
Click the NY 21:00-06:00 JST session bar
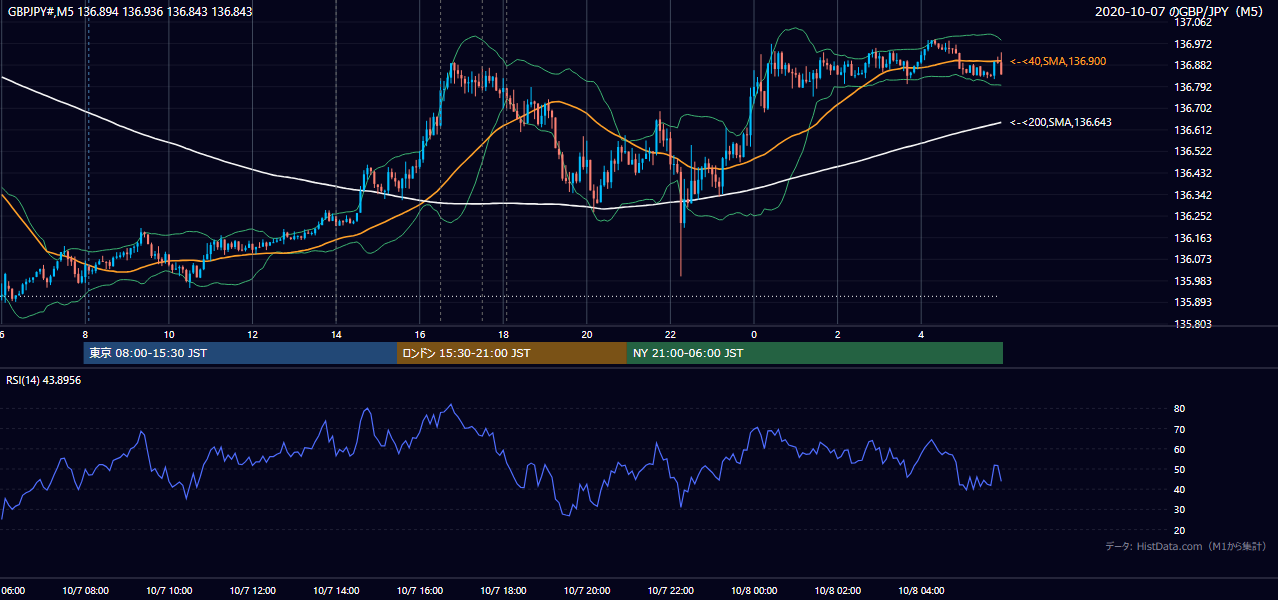815,353
